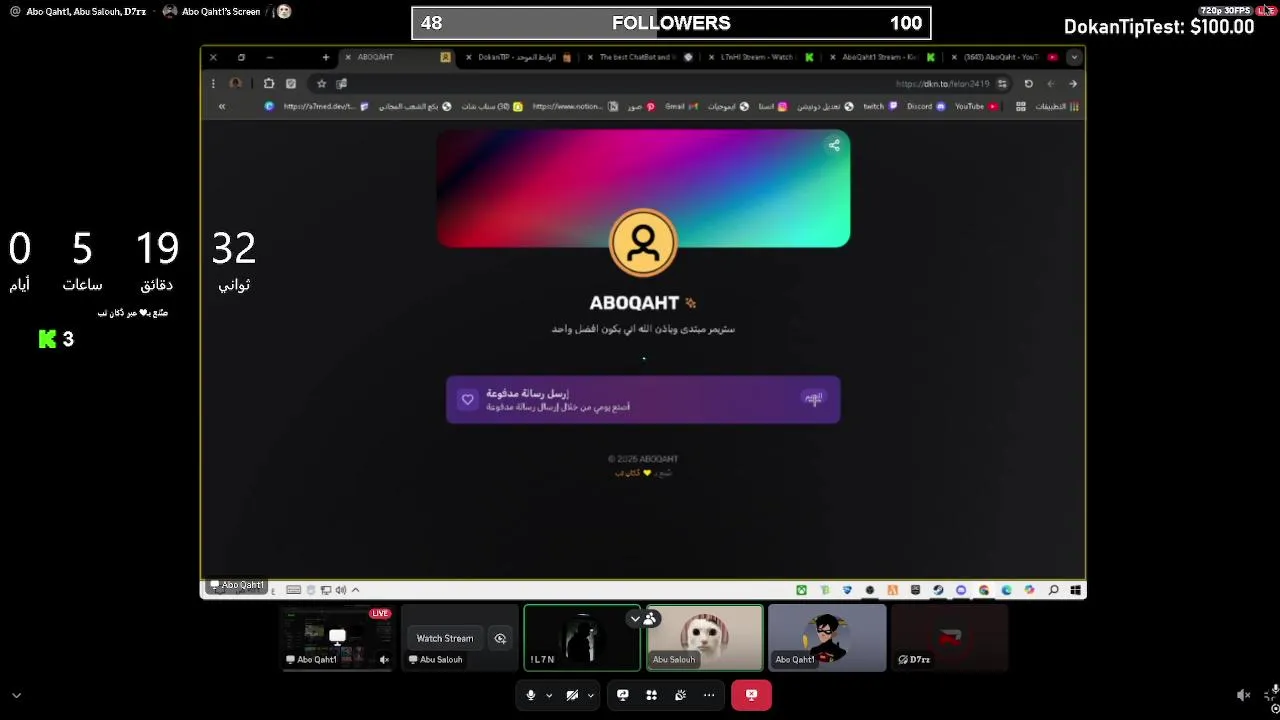Switch to AboQaht1 Stream Kick tab
Viewport: 1280px width, 720px height.
coord(881,57)
